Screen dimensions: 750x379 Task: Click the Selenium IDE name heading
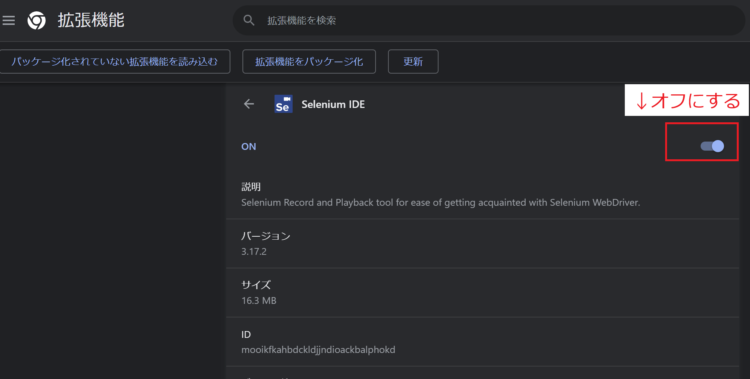click(333, 104)
